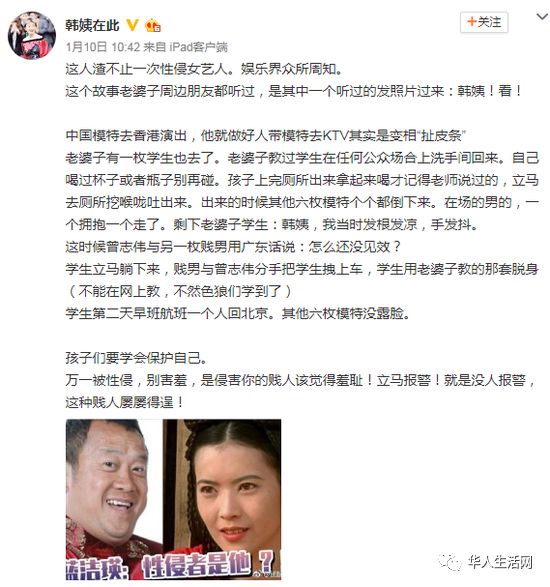
Task: Click the line starting 学生第二天早班航班
Action: click(x=237, y=313)
